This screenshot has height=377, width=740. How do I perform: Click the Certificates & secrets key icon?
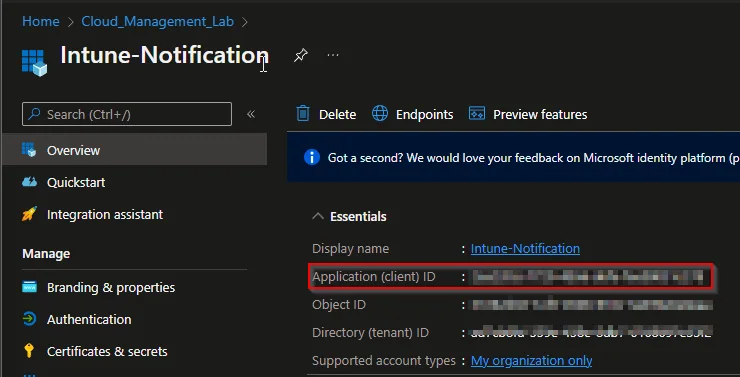[x=29, y=351]
